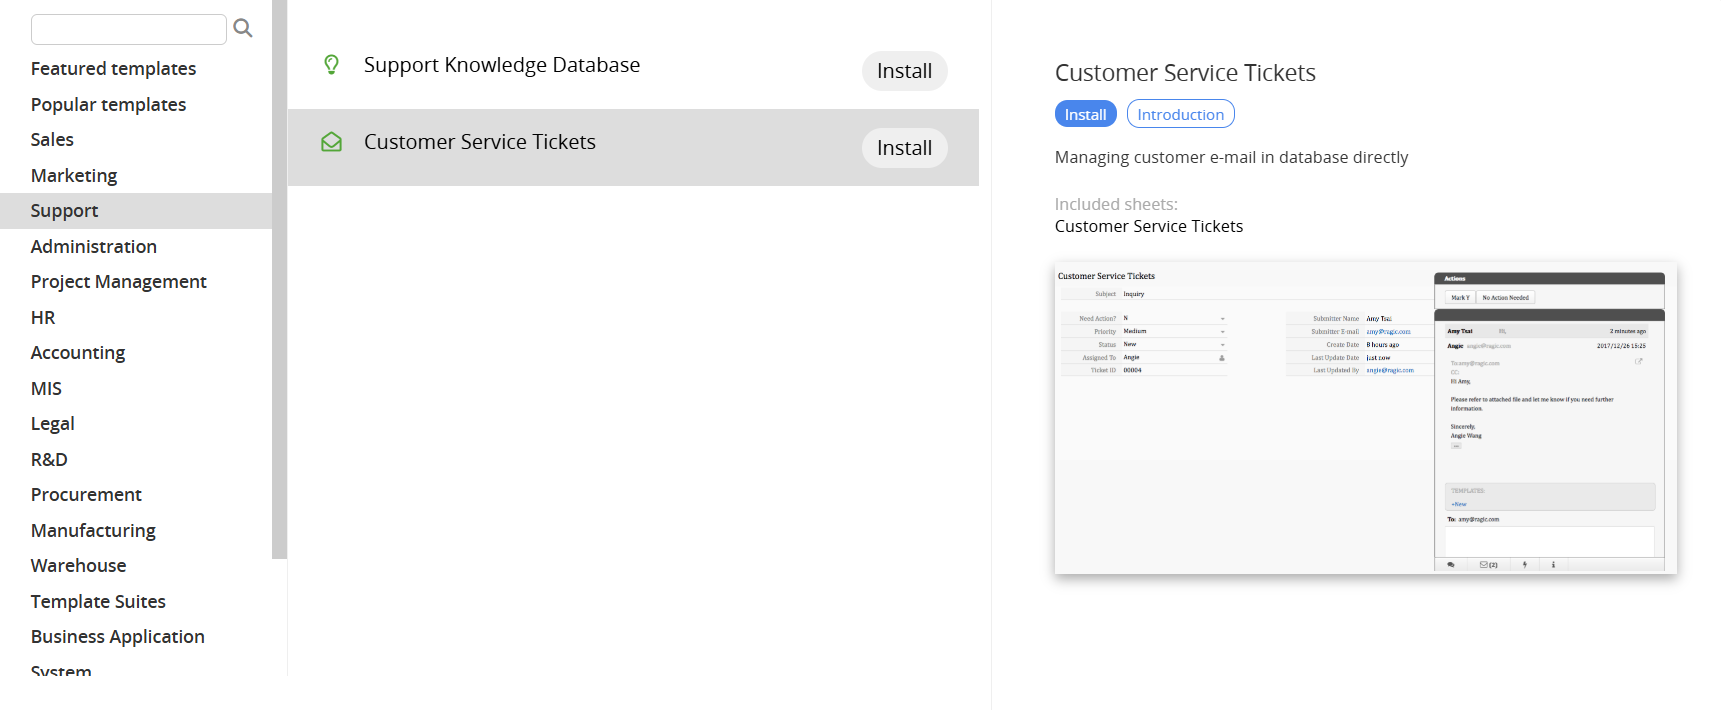This screenshot has height=710, width=1721.
Task: Select the Featured templates category
Action: 113,69
